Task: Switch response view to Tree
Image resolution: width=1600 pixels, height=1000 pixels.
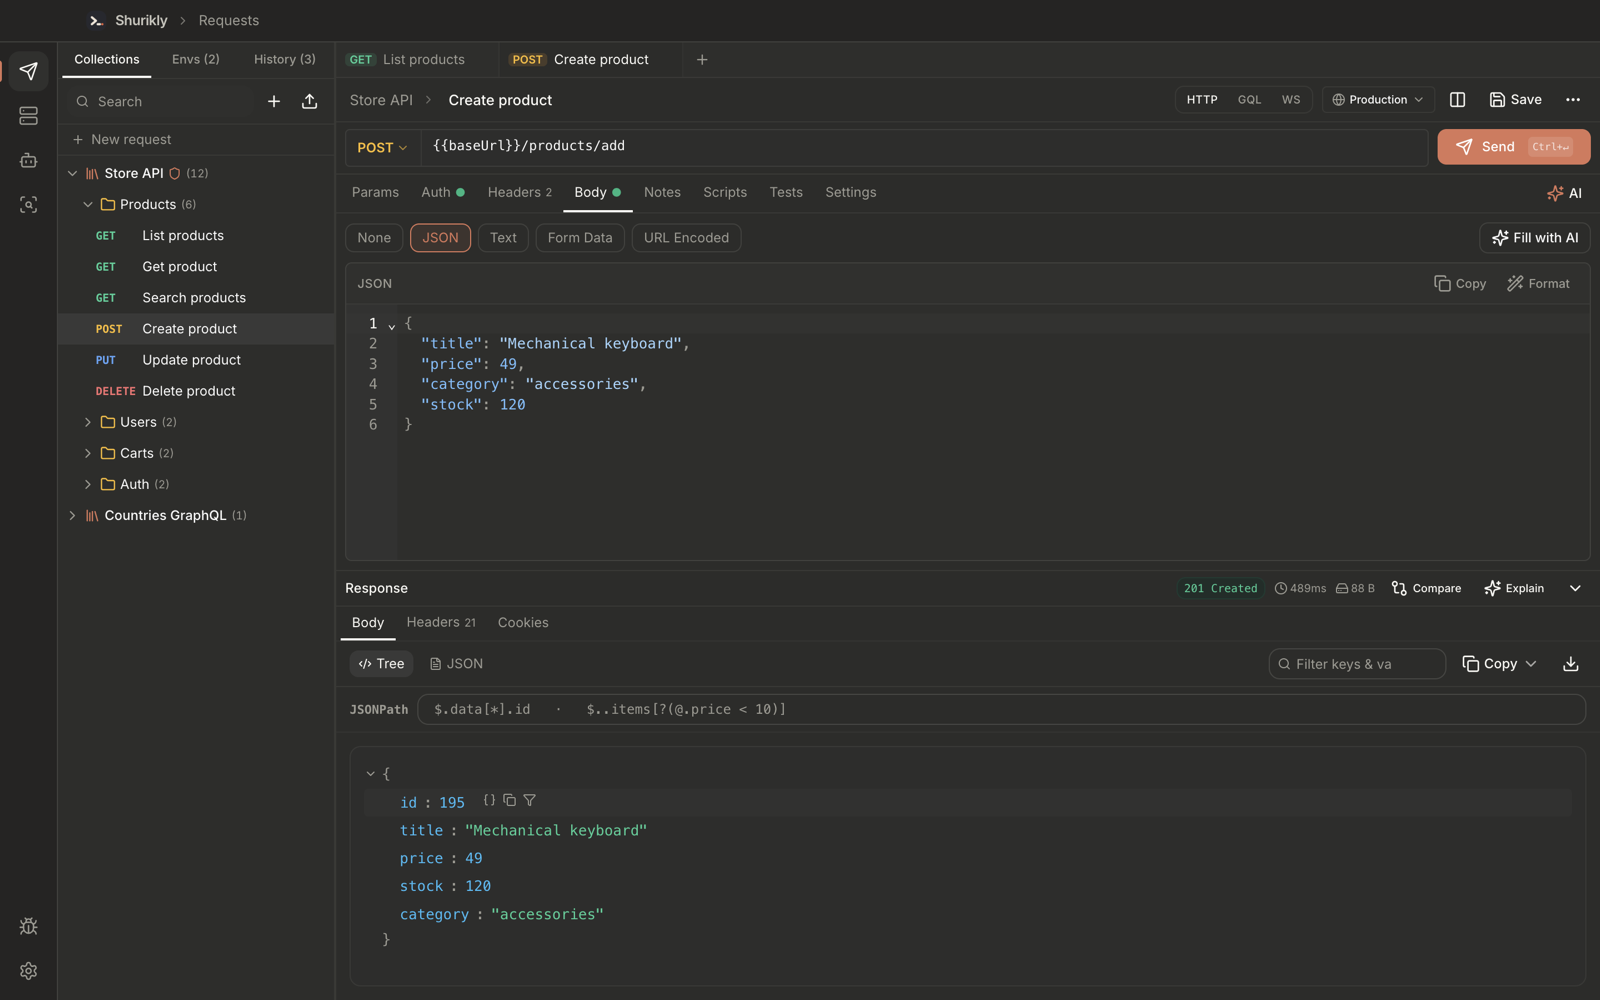Action: pos(381,664)
